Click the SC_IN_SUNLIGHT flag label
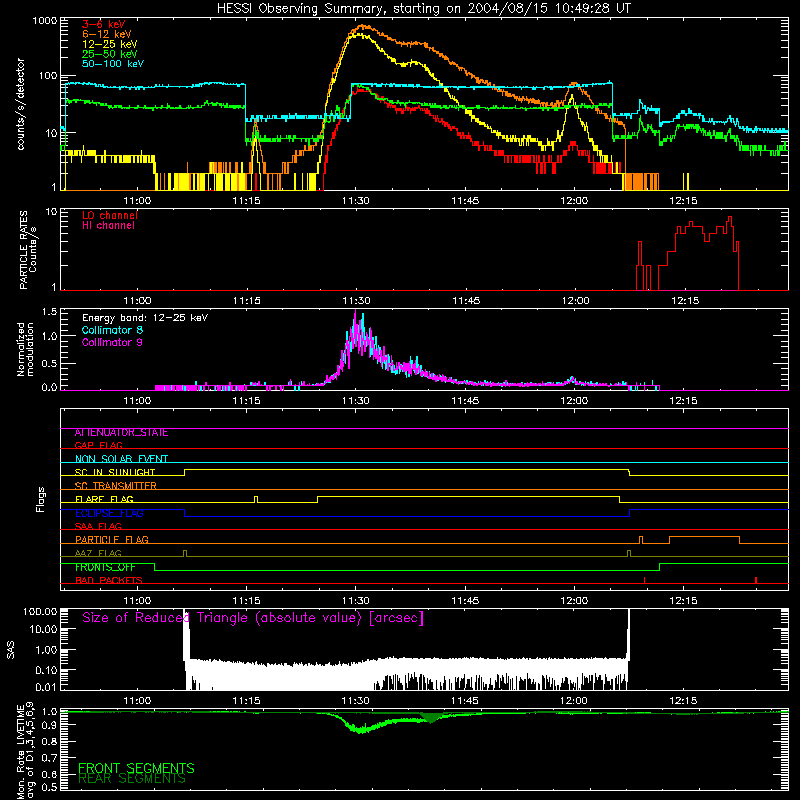 pos(115,472)
